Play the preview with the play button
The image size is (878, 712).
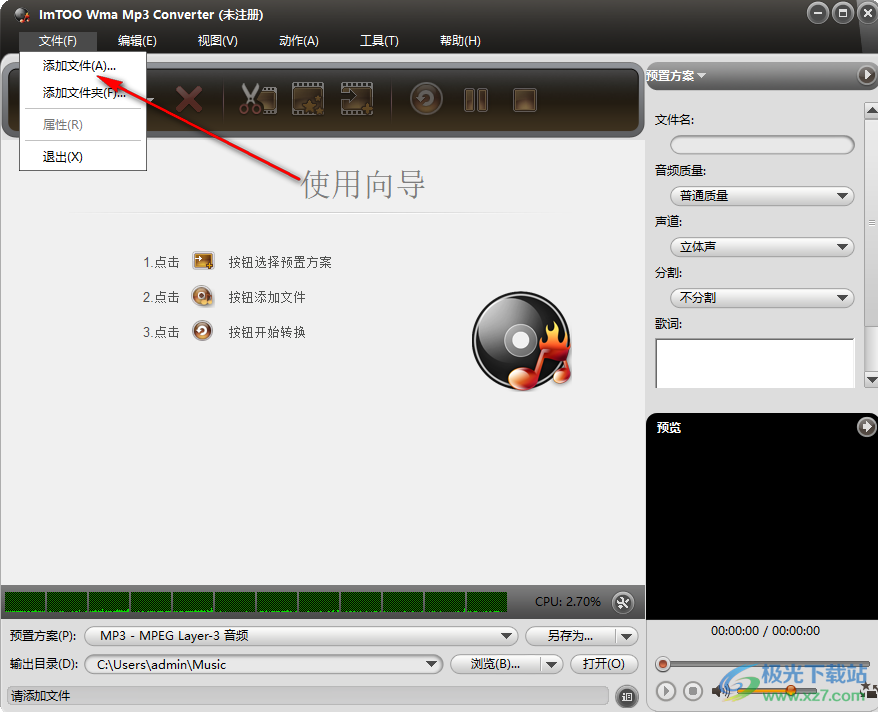(x=666, y=691)
